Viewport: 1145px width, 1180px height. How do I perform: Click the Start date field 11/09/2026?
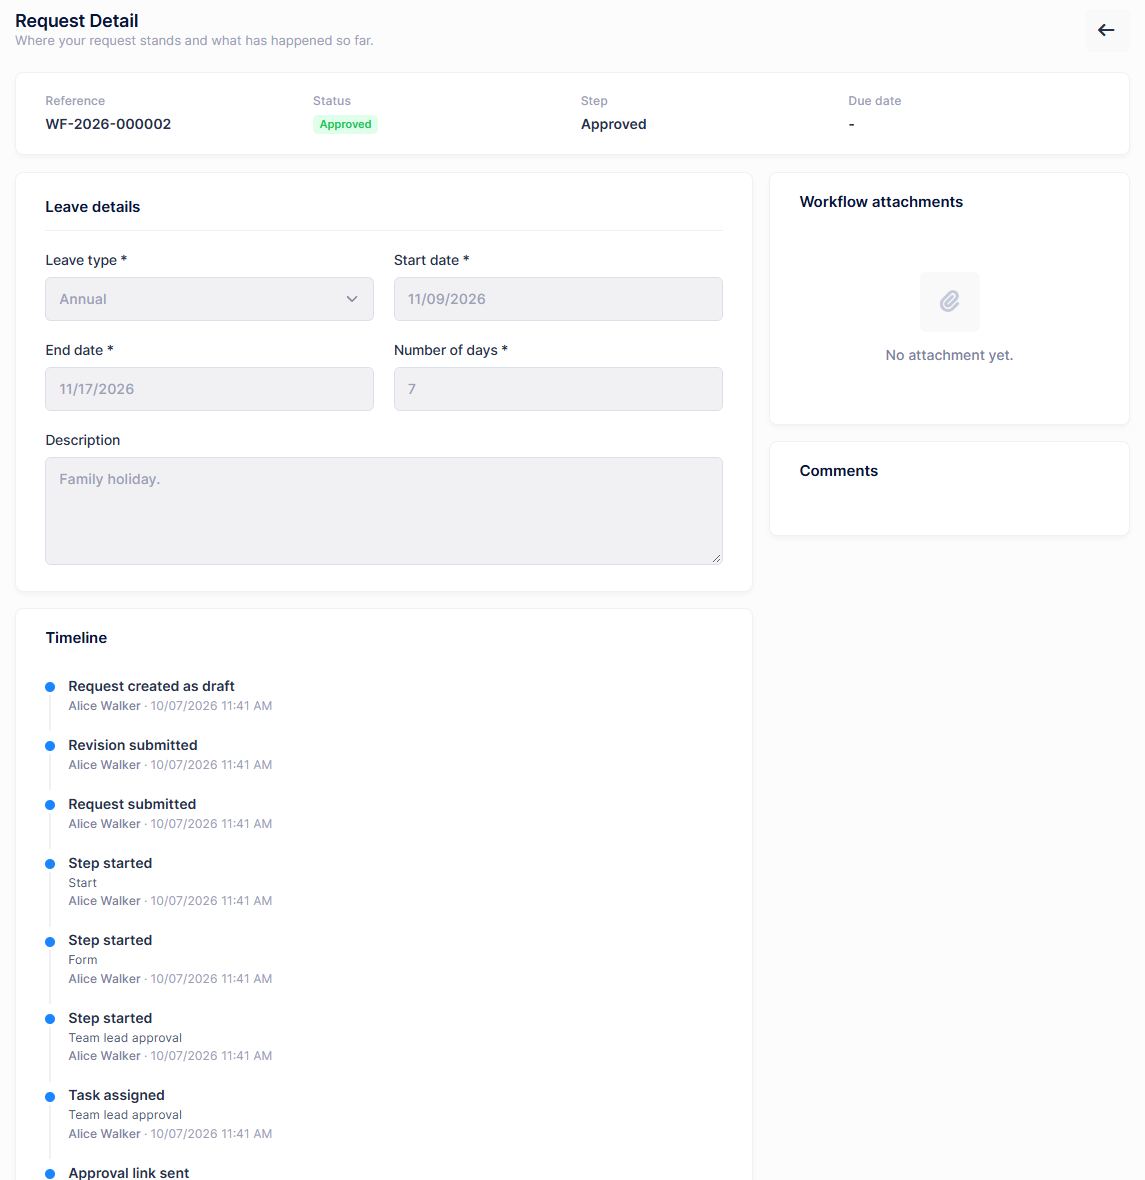tap(558, 299)
